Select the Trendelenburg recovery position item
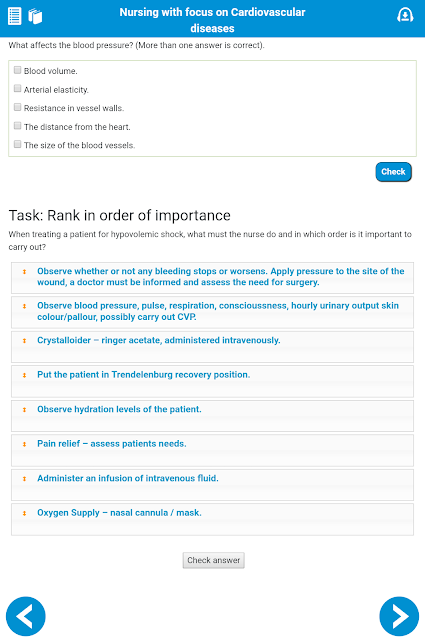Screen dimensions: 425x640 (x=212, y=381)
